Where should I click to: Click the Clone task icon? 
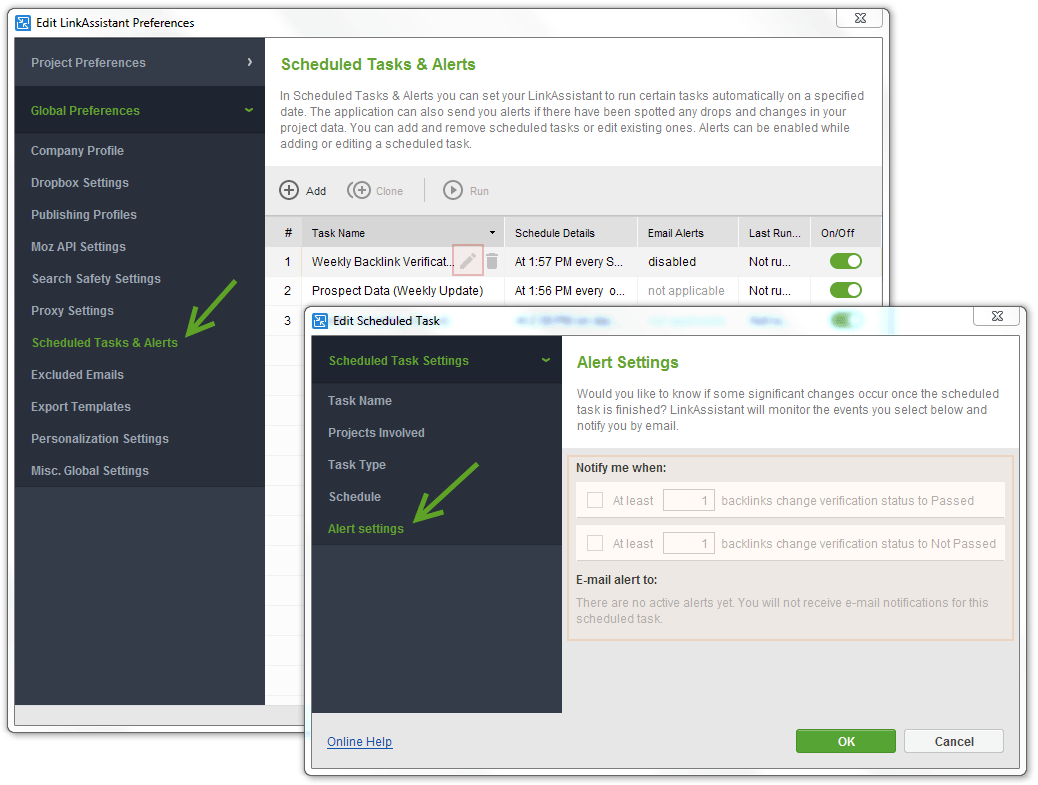point(359,191)
